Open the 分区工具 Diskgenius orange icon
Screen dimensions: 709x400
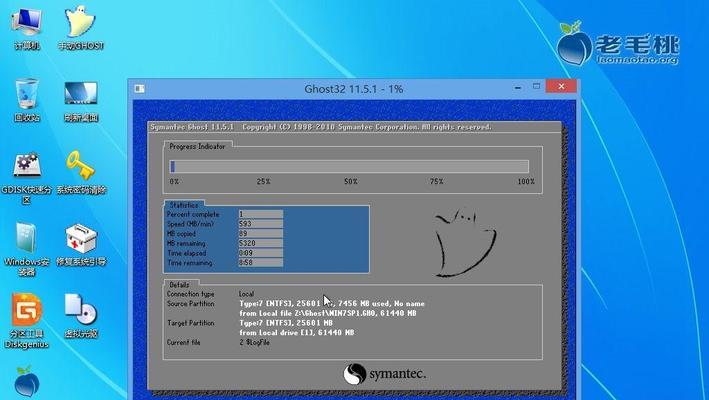pos(27,321)
